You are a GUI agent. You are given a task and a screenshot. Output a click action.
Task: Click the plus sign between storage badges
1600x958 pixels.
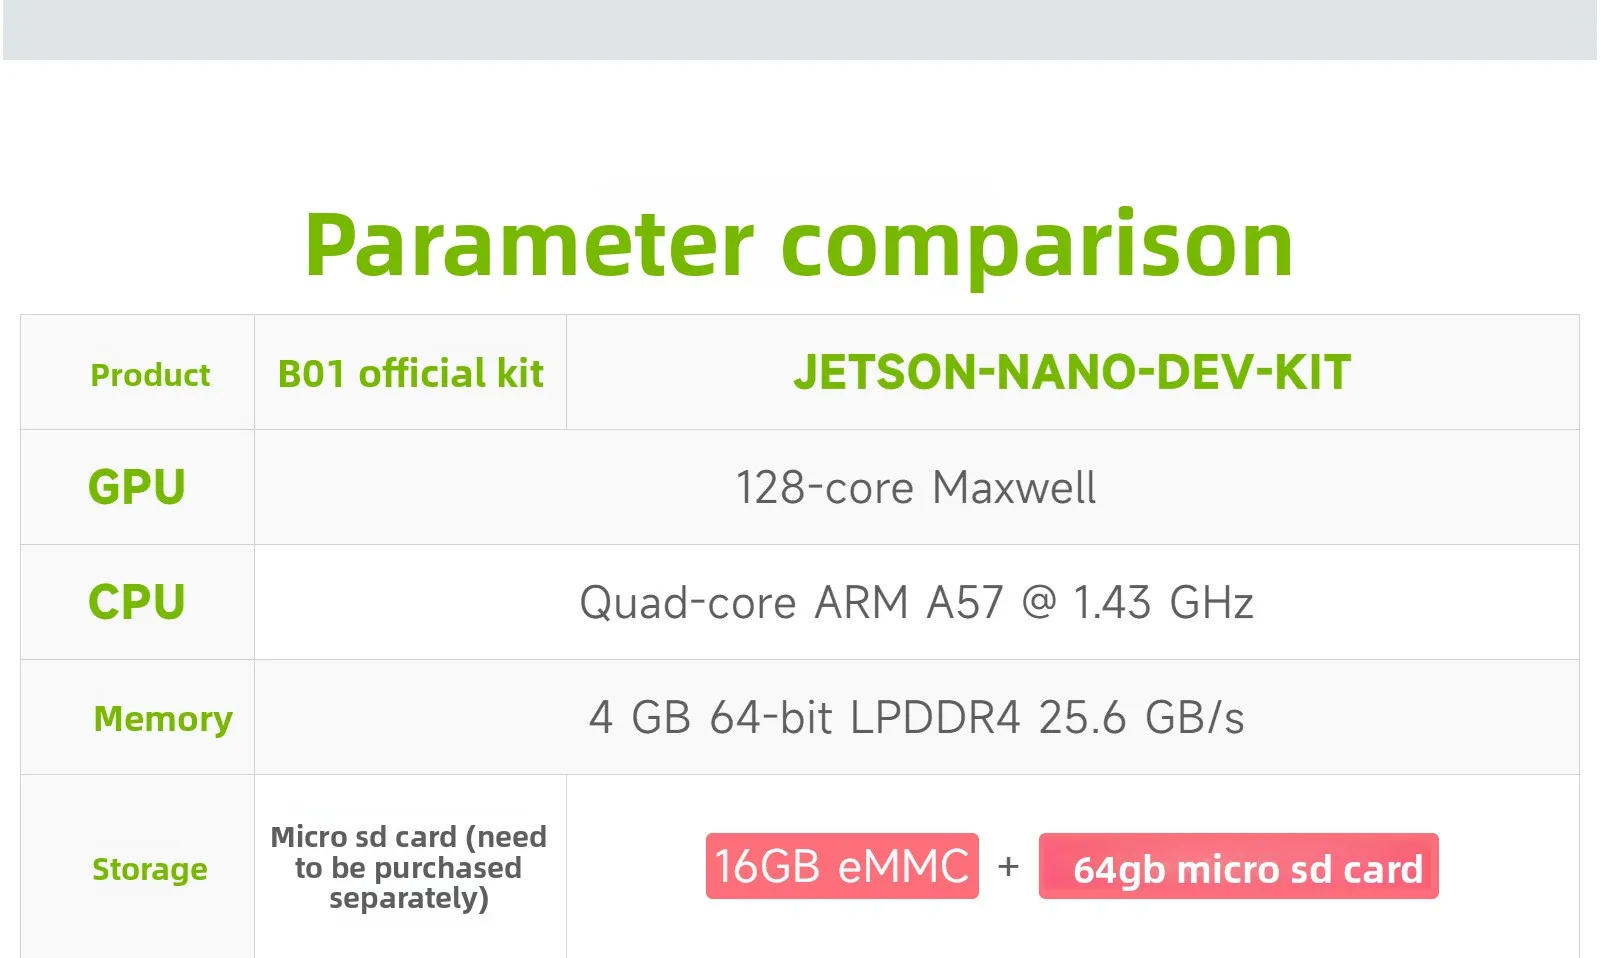click(1008, 866)
